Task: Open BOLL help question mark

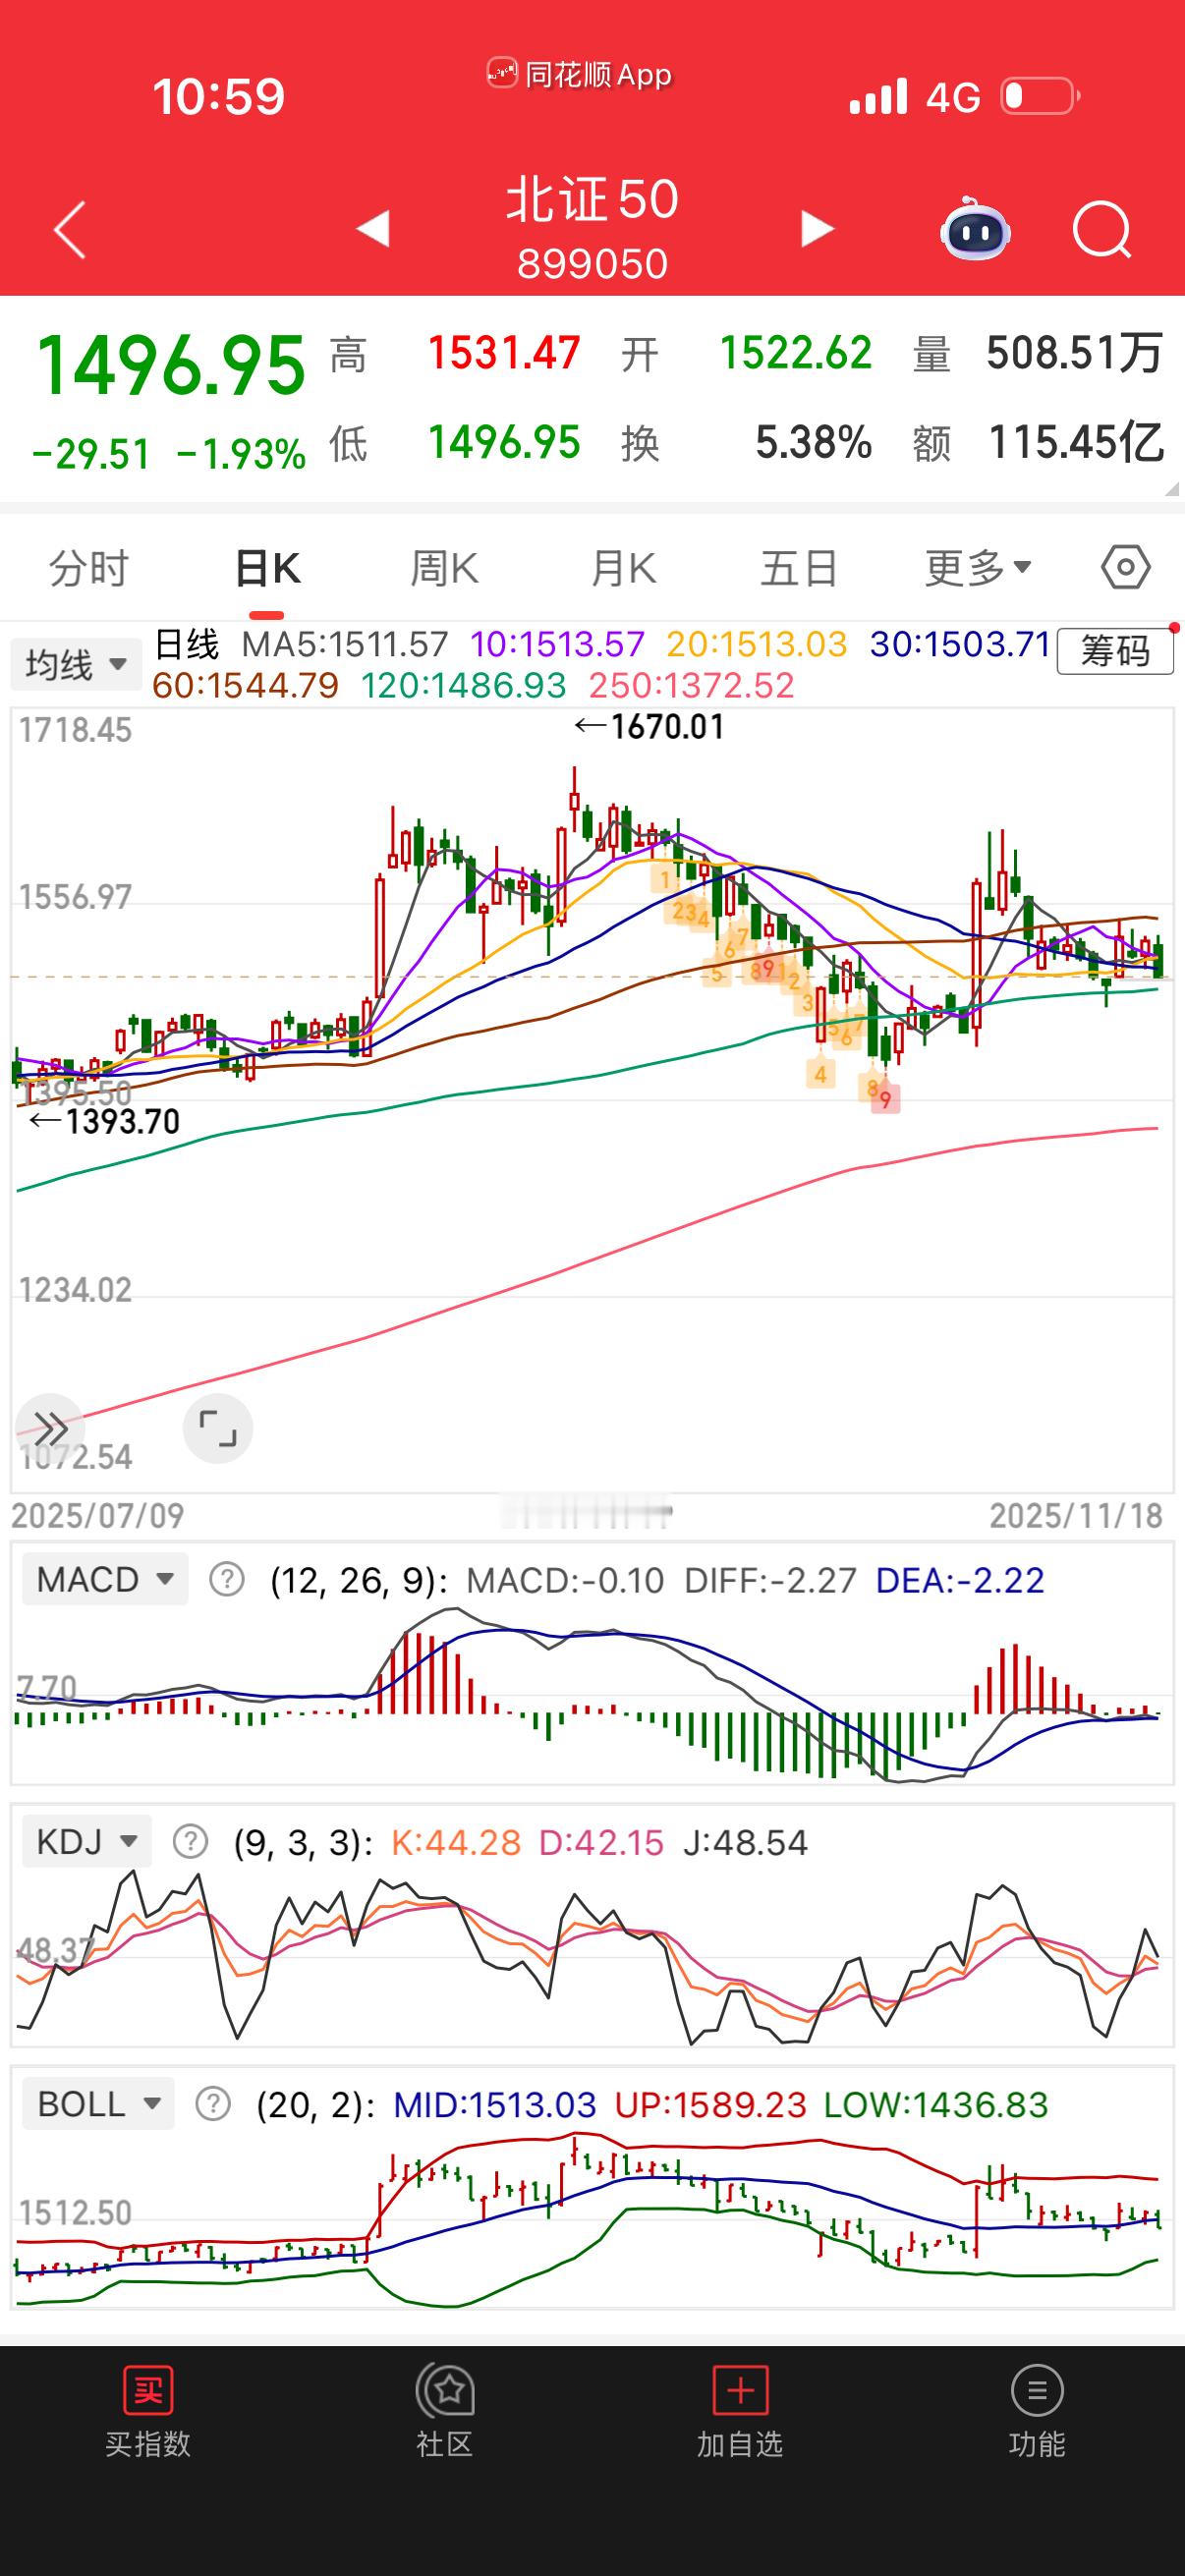Action: click(213, 2103)
